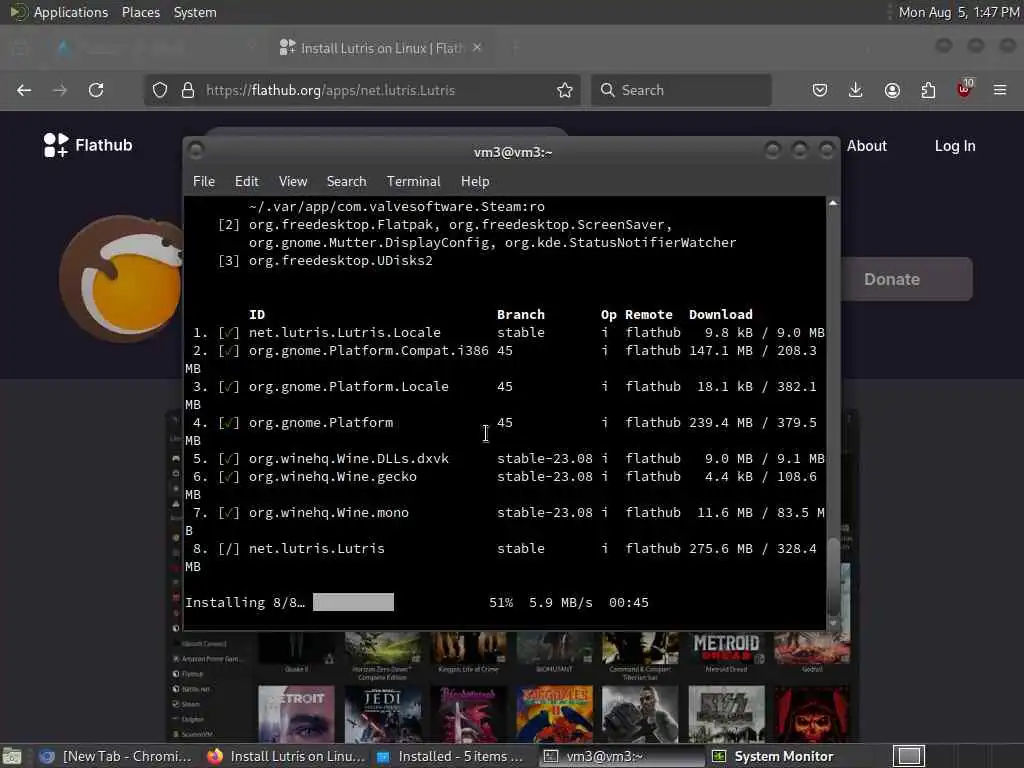Click org.winehq.Wine.mono text

pos(328,513)
